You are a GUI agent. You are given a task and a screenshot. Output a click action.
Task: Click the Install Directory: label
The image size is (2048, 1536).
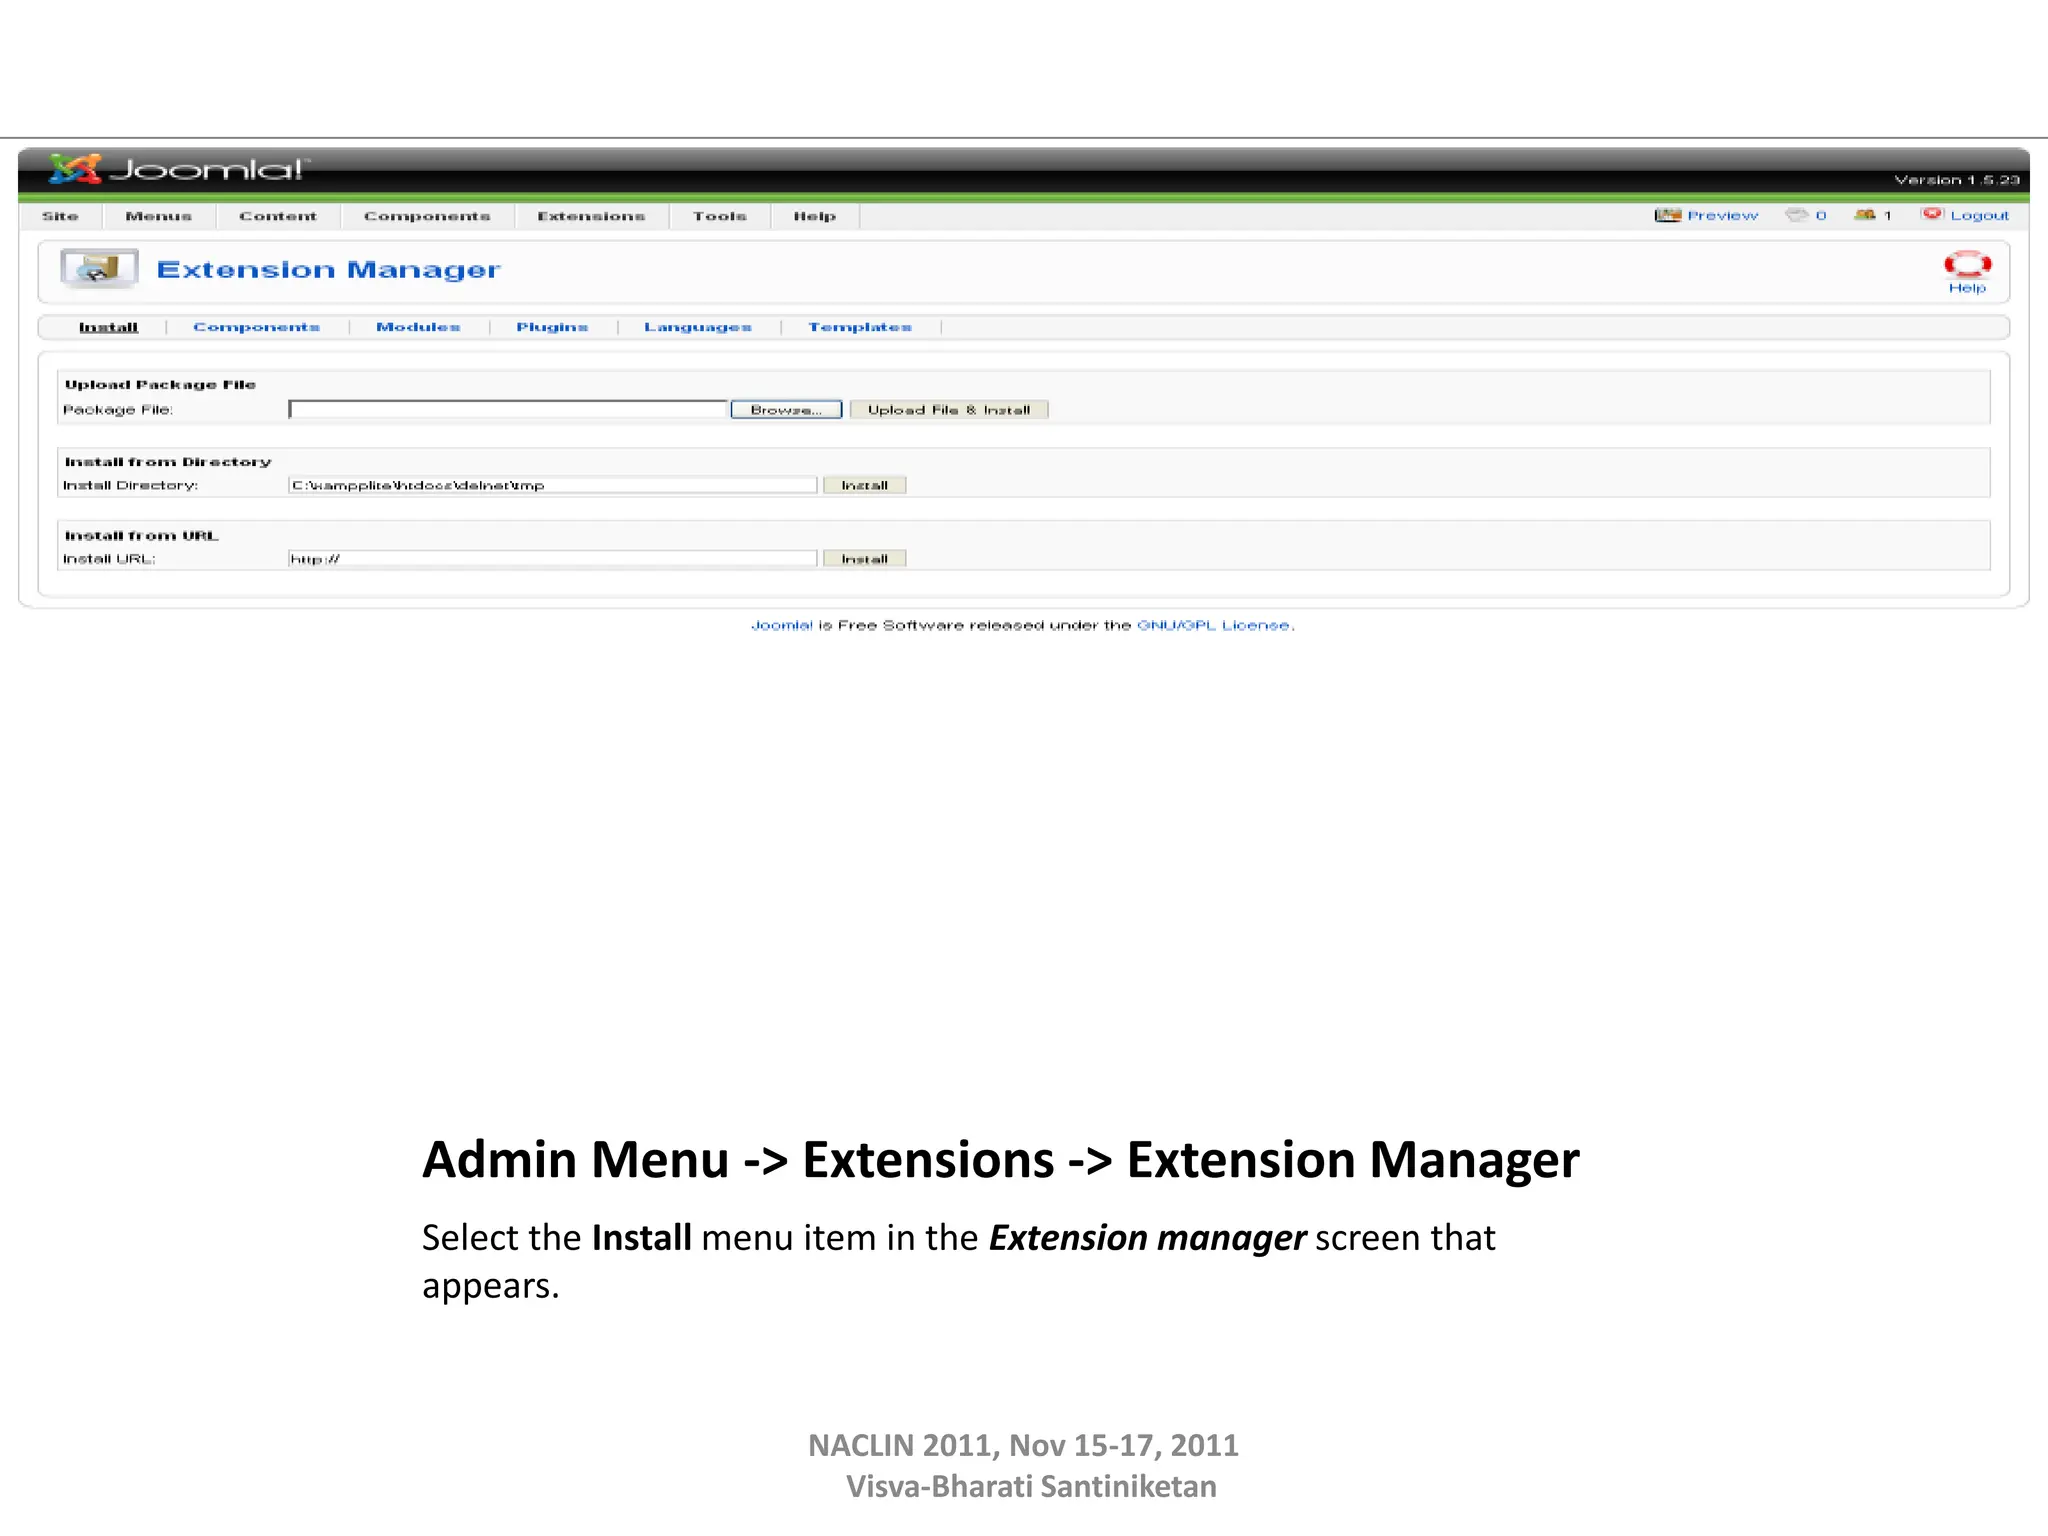[130, 485]
